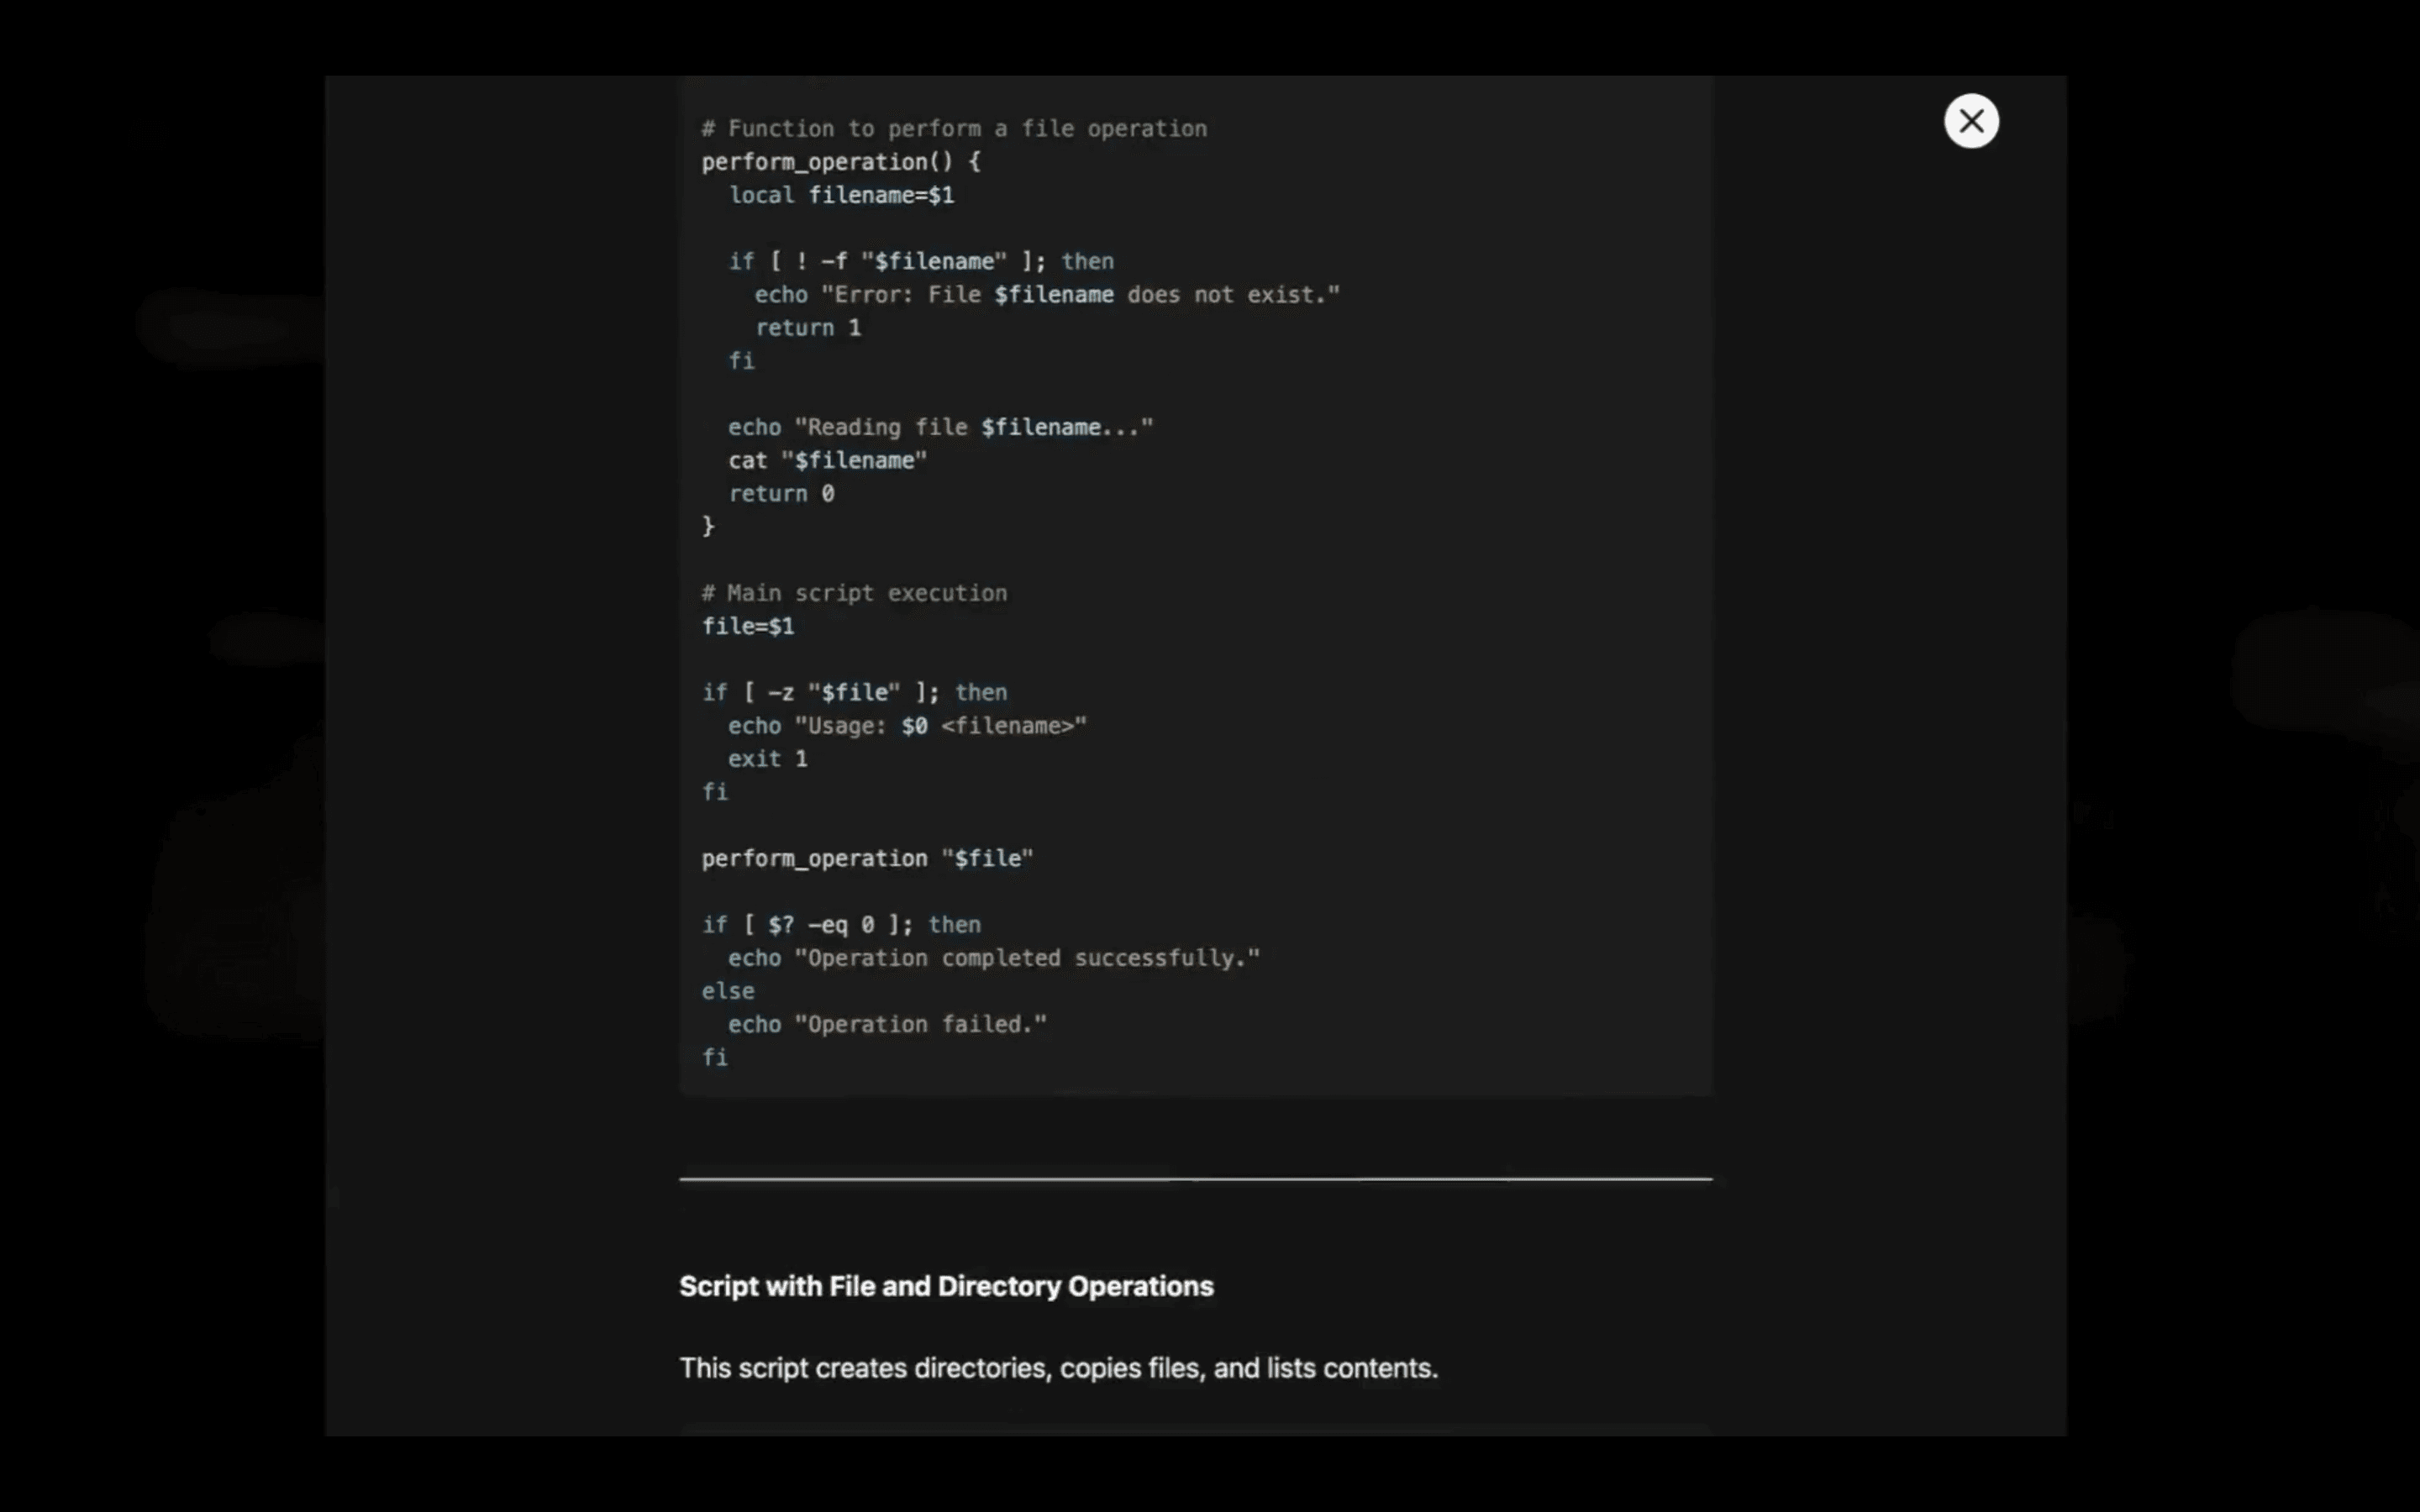
Task: Click the paragraph about creating directories
Action: click(1057, 1368)
